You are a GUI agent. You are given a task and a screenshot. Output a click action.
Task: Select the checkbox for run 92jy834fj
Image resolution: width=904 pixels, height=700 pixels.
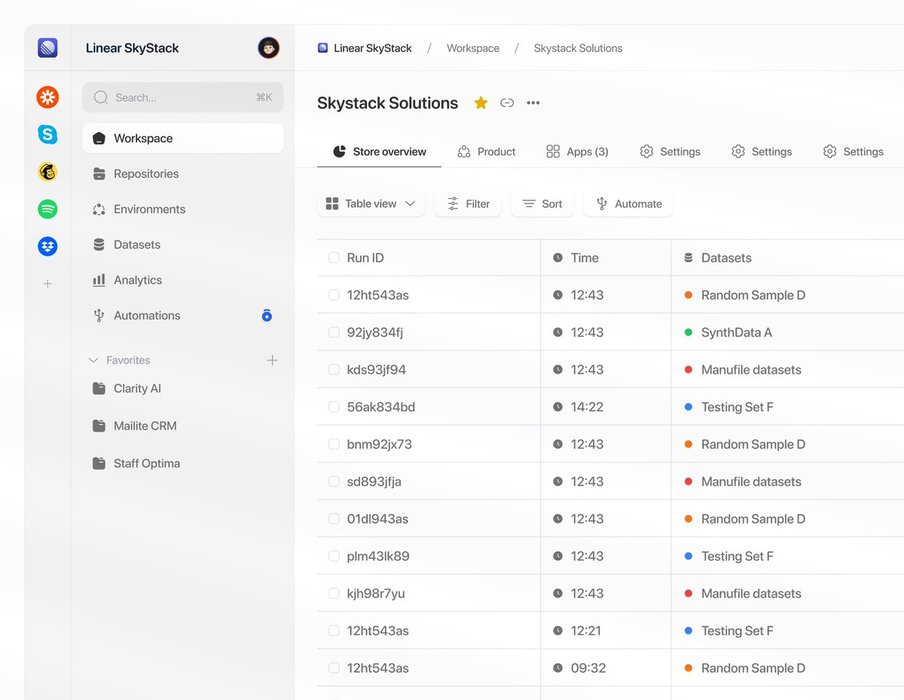[x=334, y=332]
